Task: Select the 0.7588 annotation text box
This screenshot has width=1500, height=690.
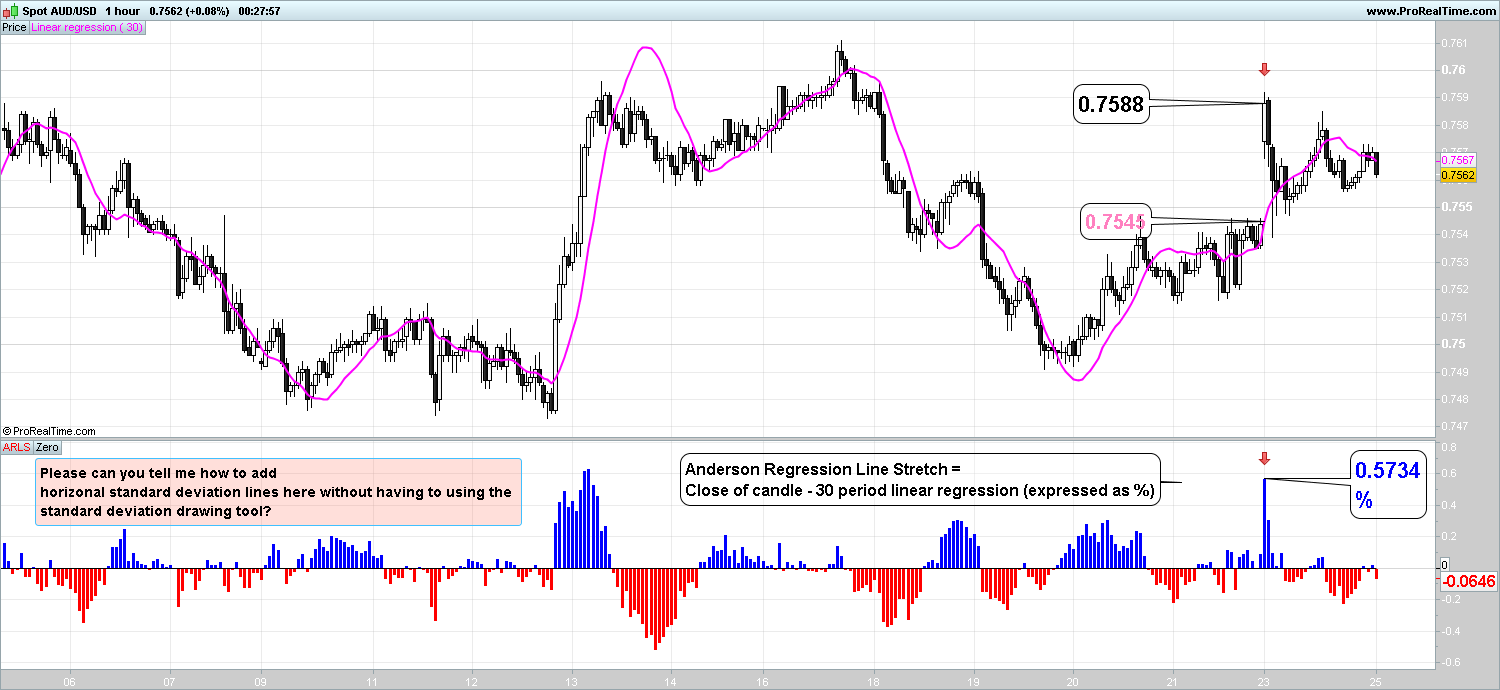Action: 1111,105
